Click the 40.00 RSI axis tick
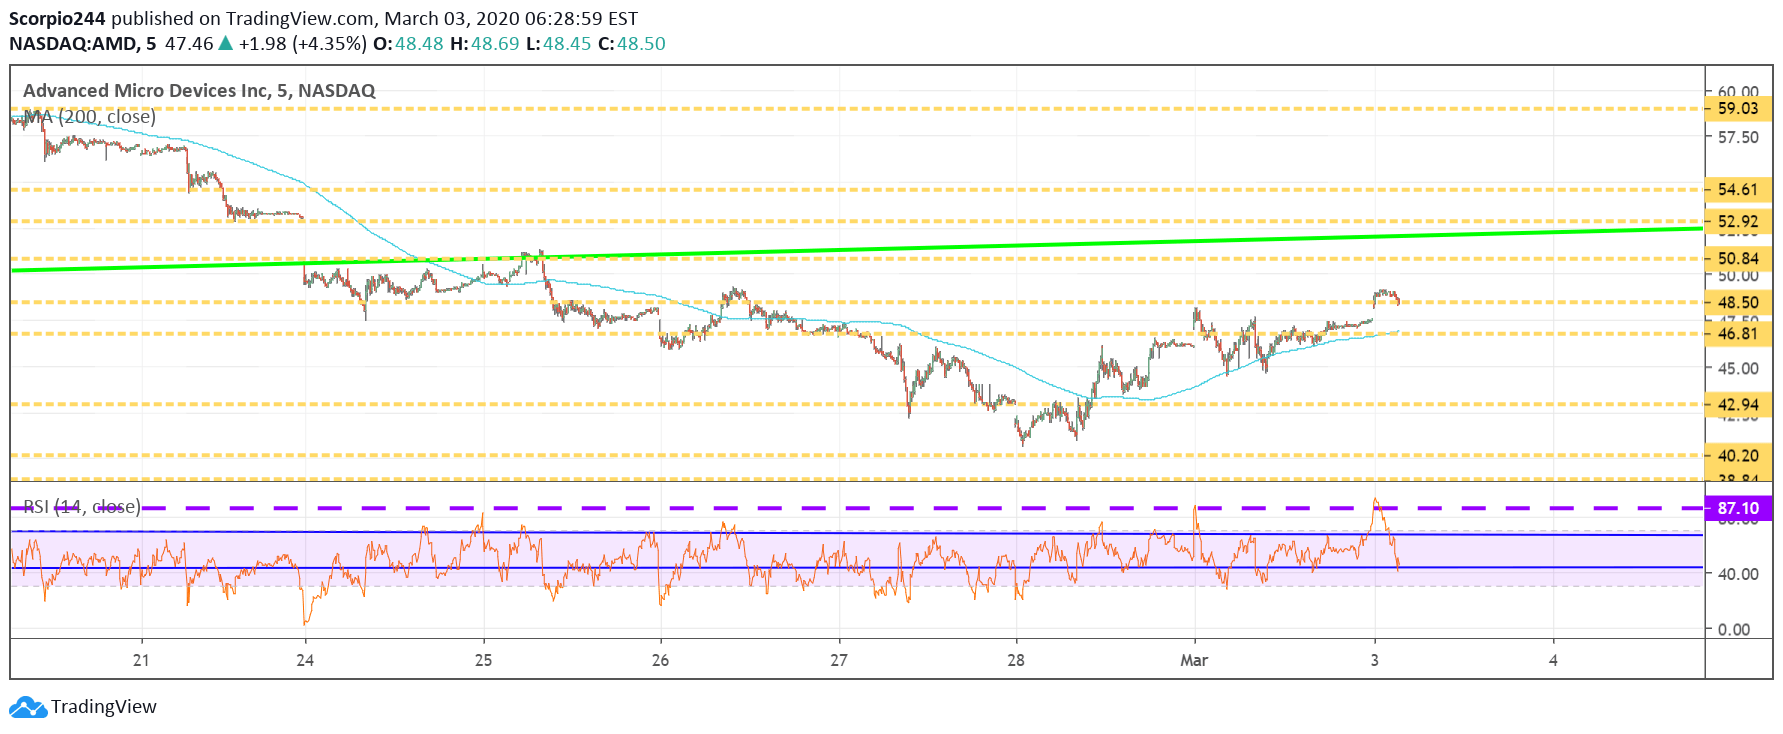This screenshot has height=734, width=1783. [1738, 574]
